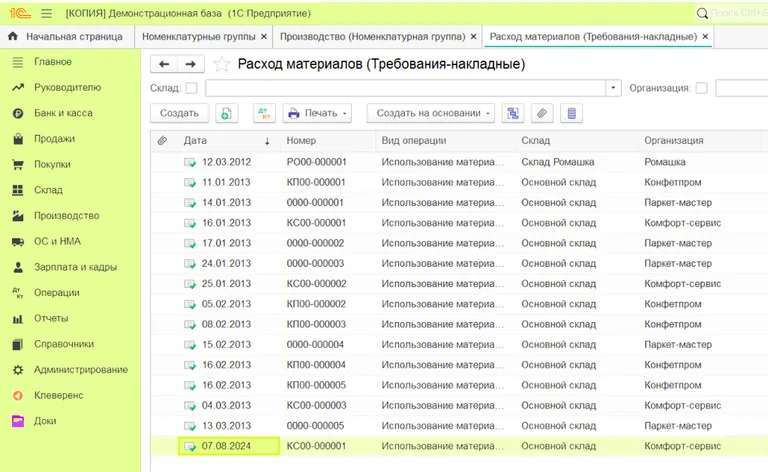
Task: Click the list report icon in toolbar
Action: pos(571,113)
